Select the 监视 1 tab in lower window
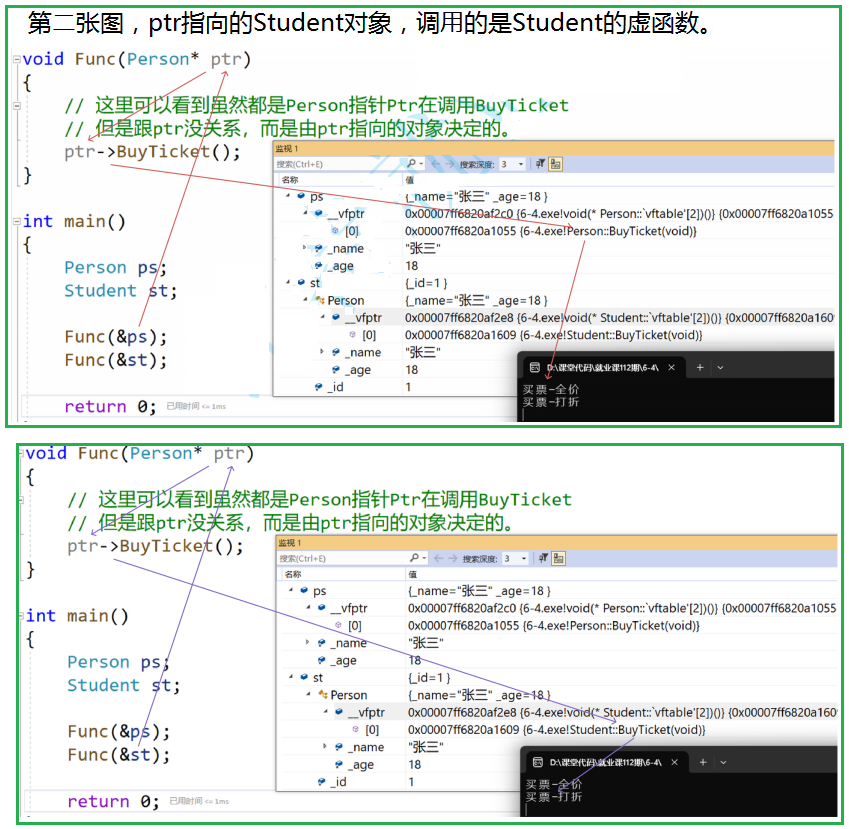849x829 pixels. 290,543
